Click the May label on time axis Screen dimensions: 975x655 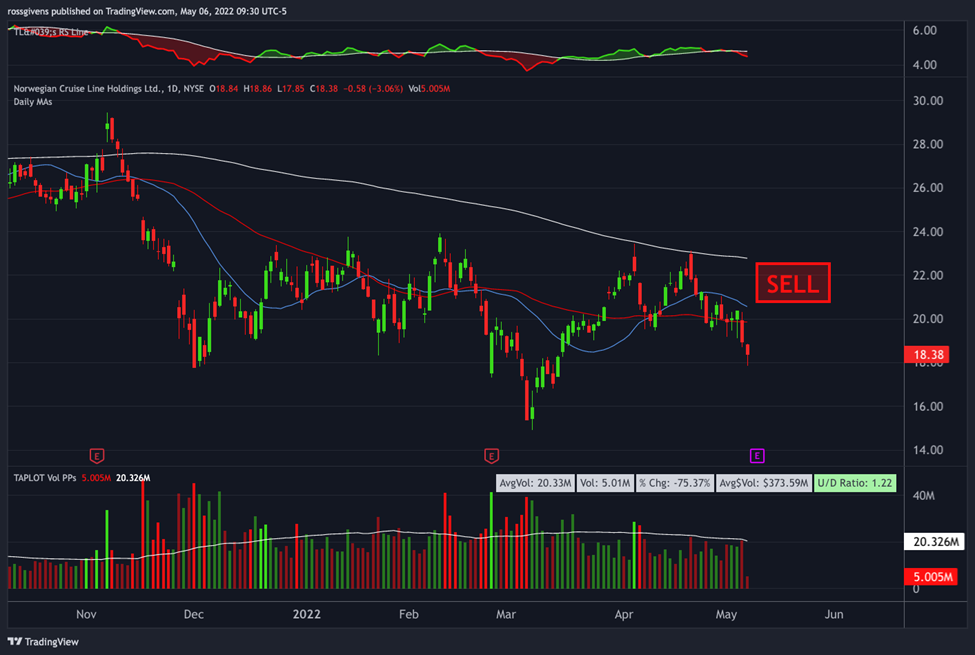(726, 615)
